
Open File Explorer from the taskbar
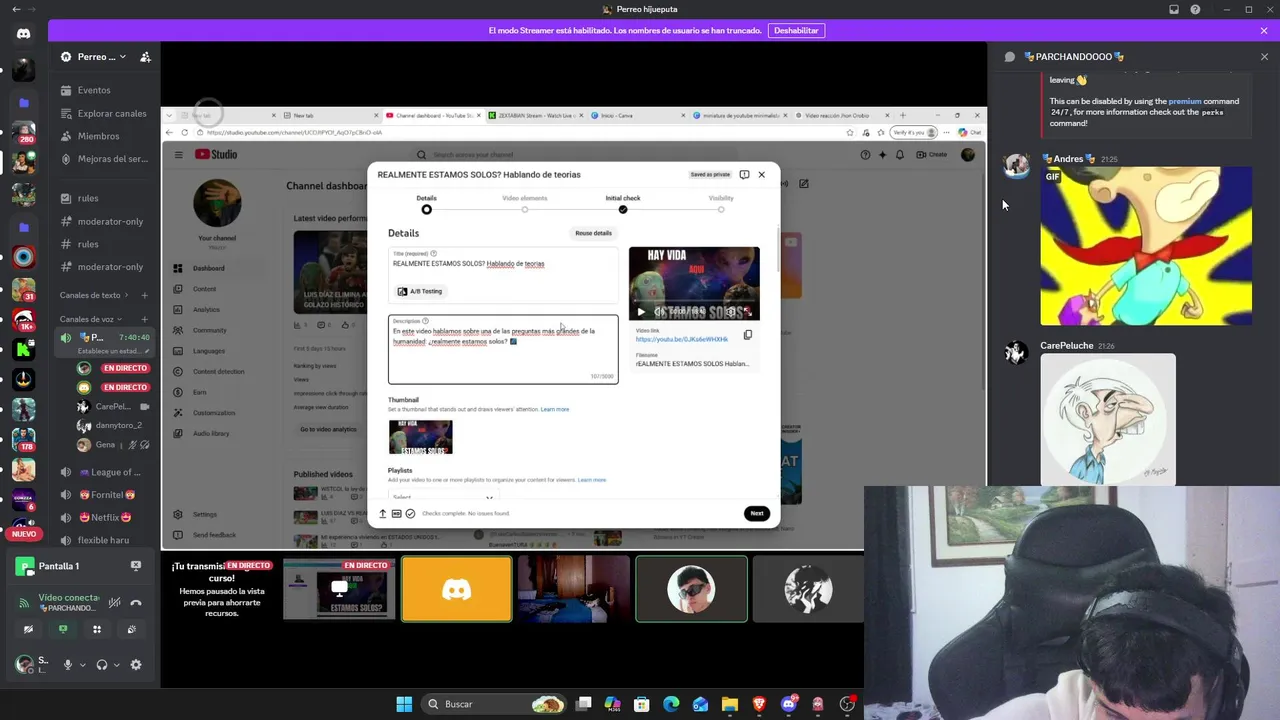[729, 704]
